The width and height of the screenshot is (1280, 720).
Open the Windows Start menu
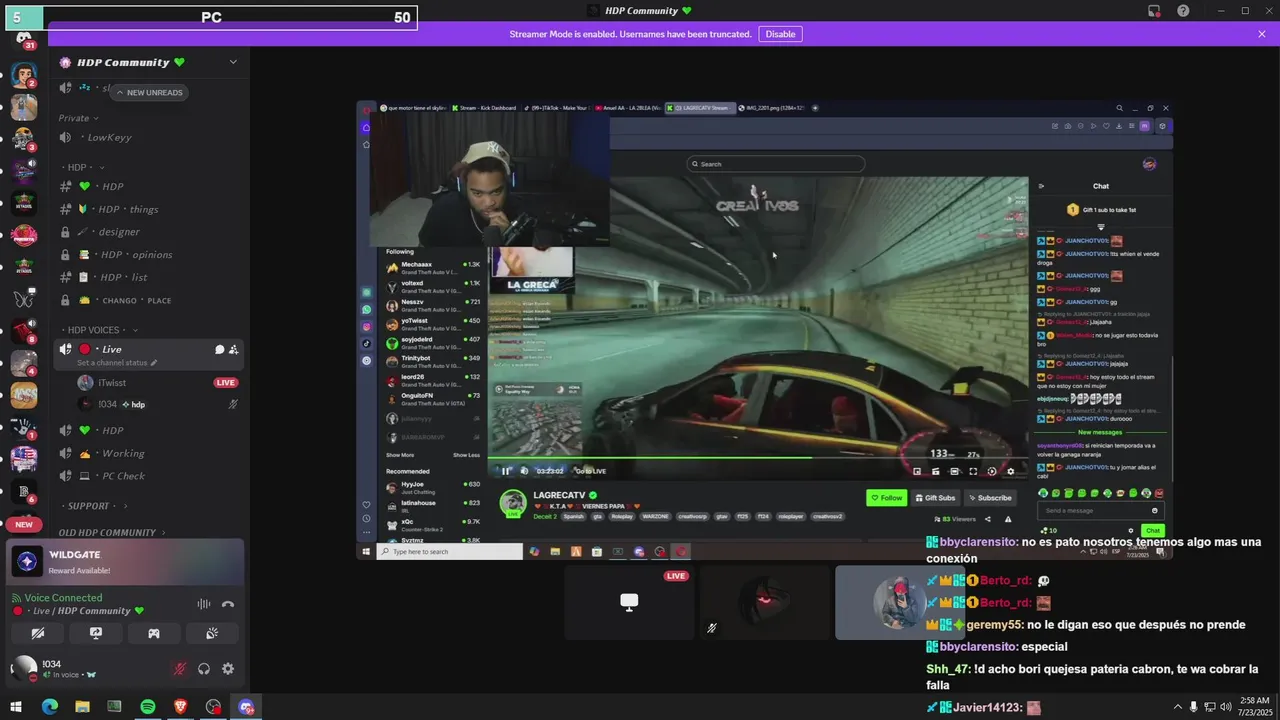(x=17, y=707)
